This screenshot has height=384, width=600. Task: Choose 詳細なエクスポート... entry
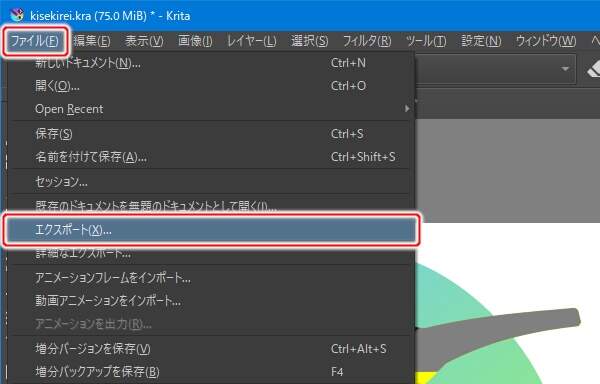212,253
